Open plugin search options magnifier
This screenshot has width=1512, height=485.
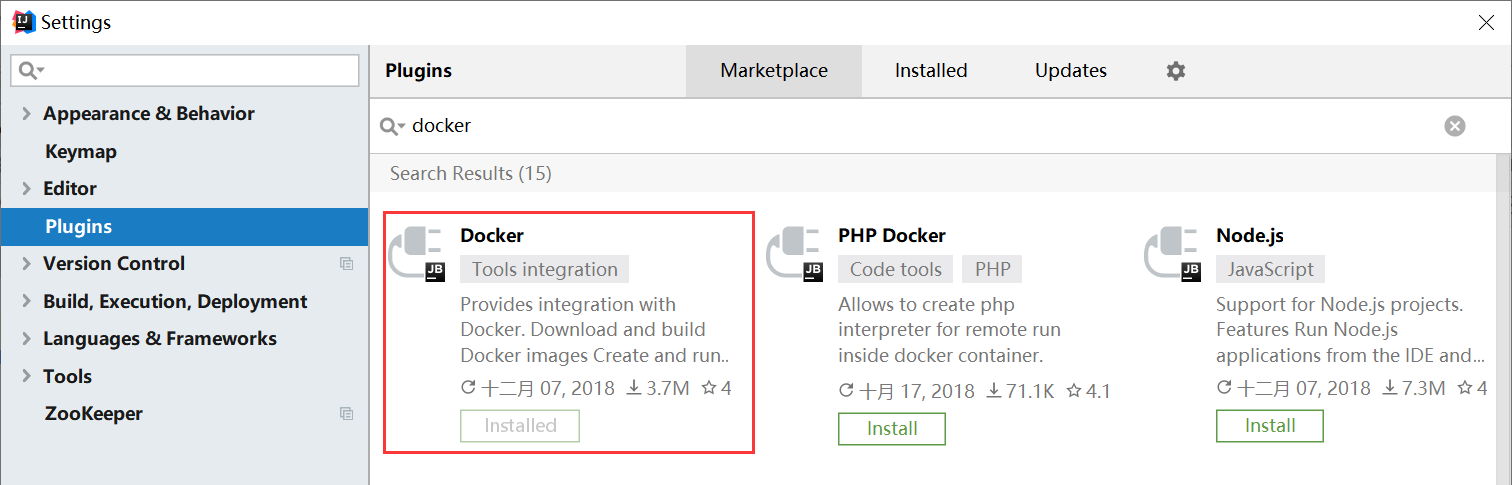tap(393, 126)
